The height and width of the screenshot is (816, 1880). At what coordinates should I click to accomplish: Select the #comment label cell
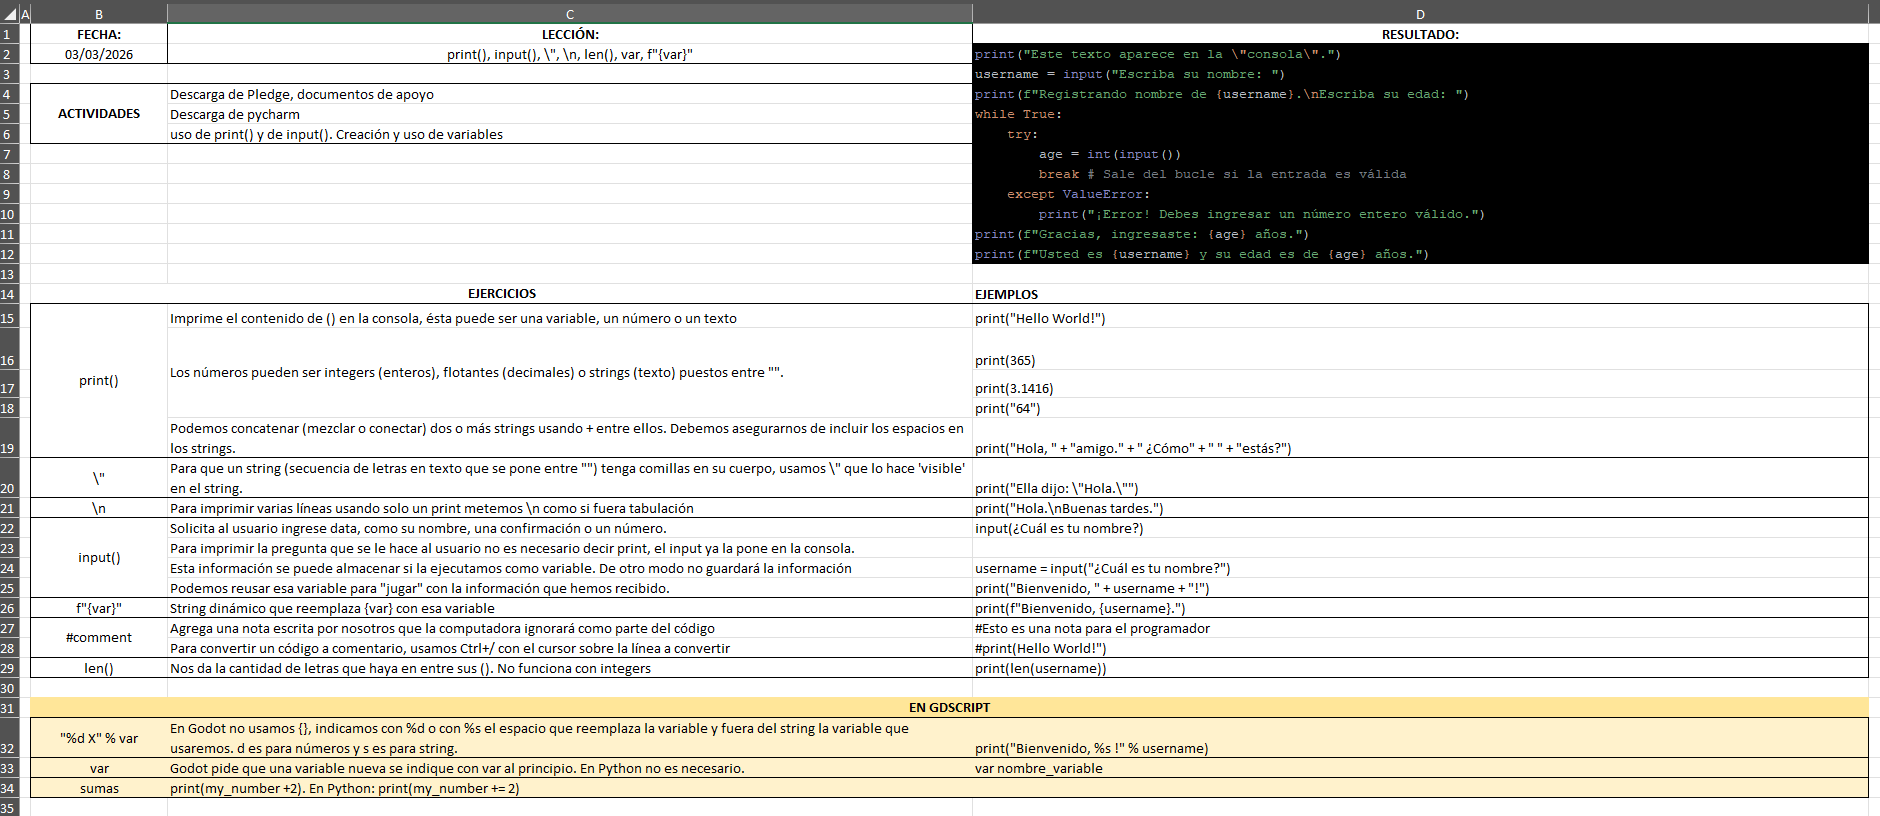pos(99,638)
